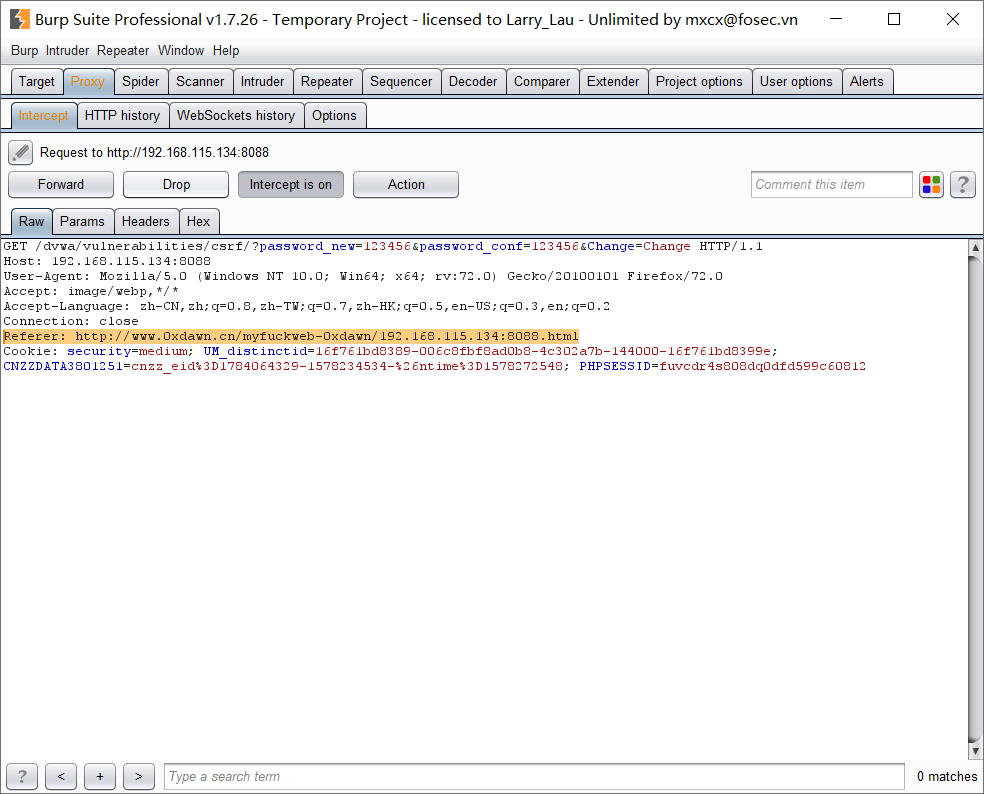984x794 pixels.
Task: Click the scrollbar down arrow
Action: (x=975, y=750)
